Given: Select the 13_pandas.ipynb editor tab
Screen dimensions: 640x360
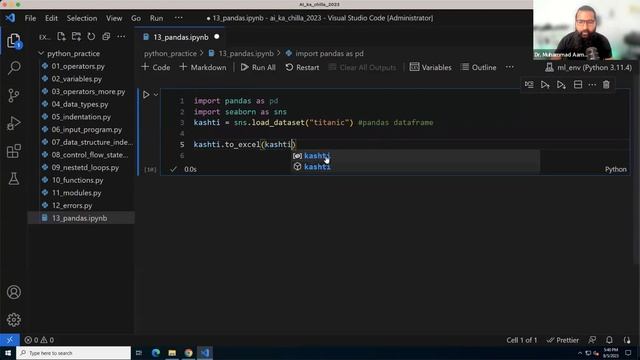Looking at the screenshot, I should [x=181, y=37].
